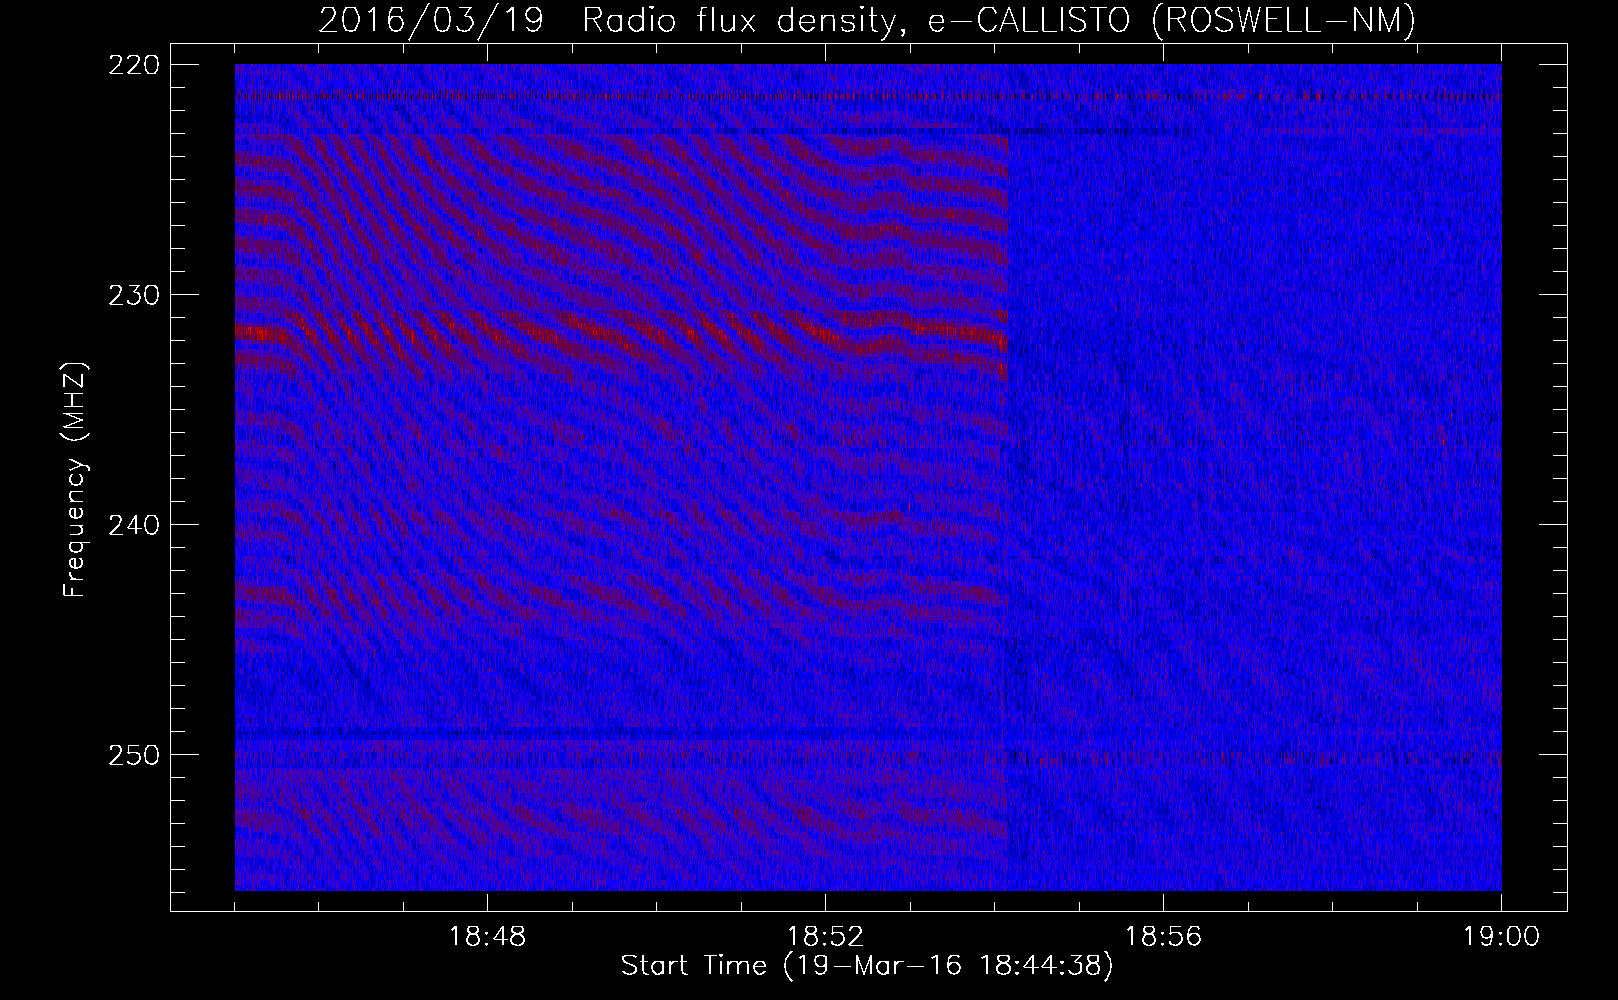1618x1000 pixels.
Task: Click the 18:48 time tick label
Action: click(487, 938)
